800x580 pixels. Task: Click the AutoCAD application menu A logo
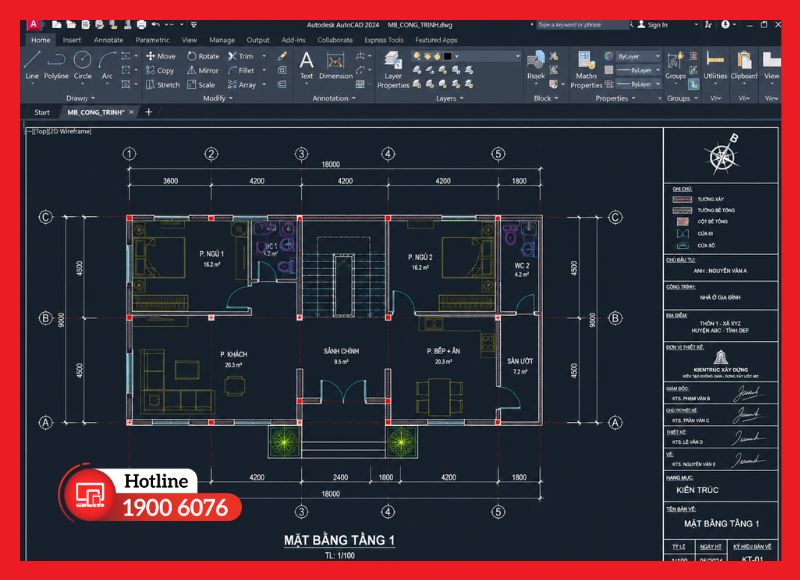pyautogui.click(x=34, y=24)
